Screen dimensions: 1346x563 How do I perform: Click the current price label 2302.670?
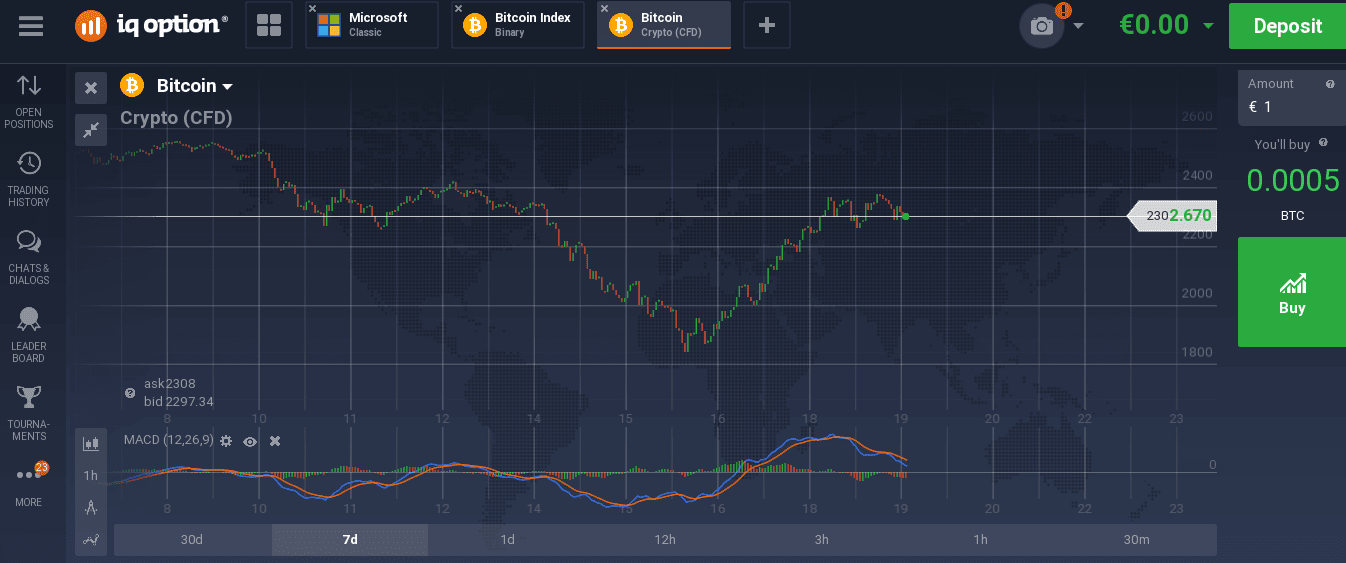1173,216
